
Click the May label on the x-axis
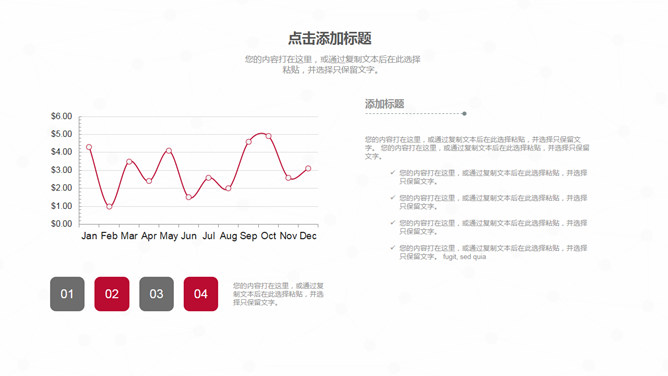pos(169,235)
